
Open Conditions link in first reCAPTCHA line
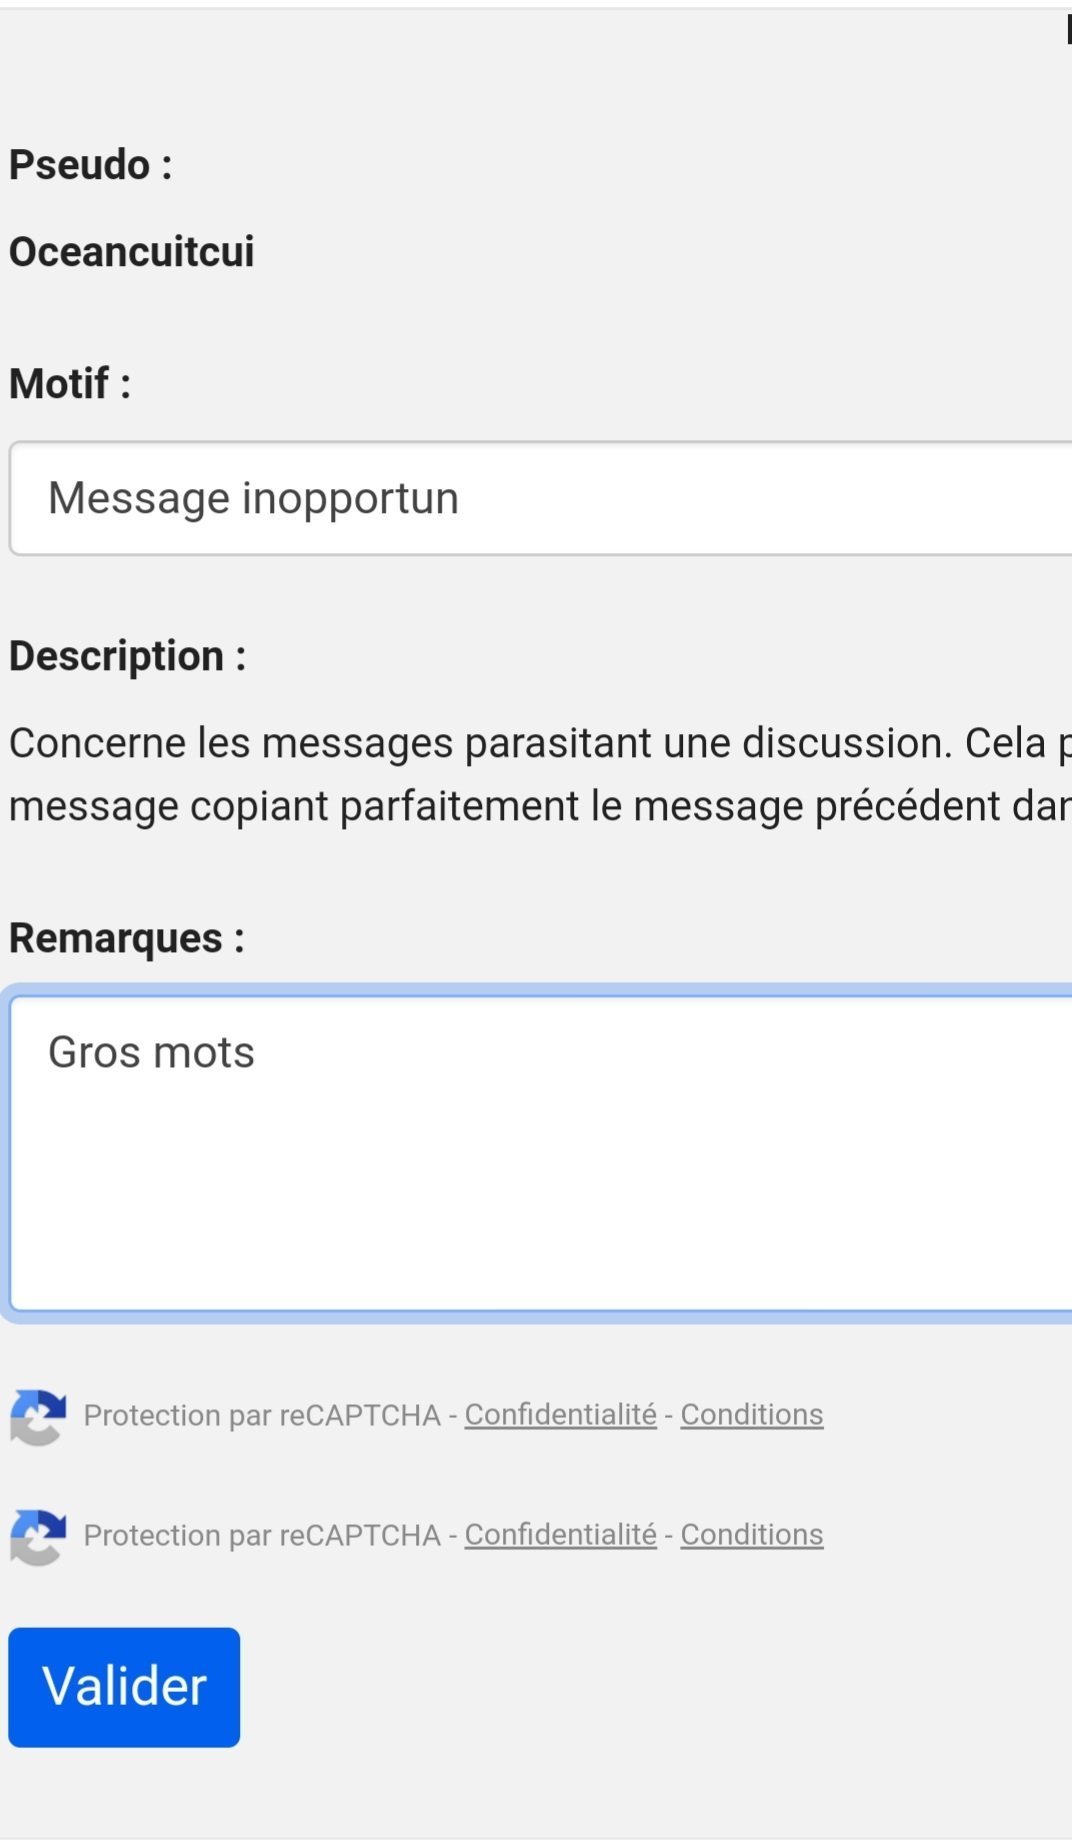pos(752,1415)
